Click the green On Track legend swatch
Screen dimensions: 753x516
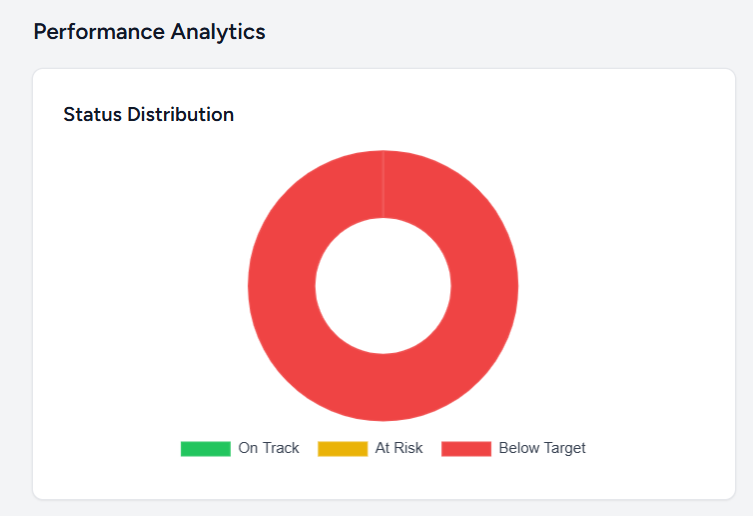click(205, 448)
